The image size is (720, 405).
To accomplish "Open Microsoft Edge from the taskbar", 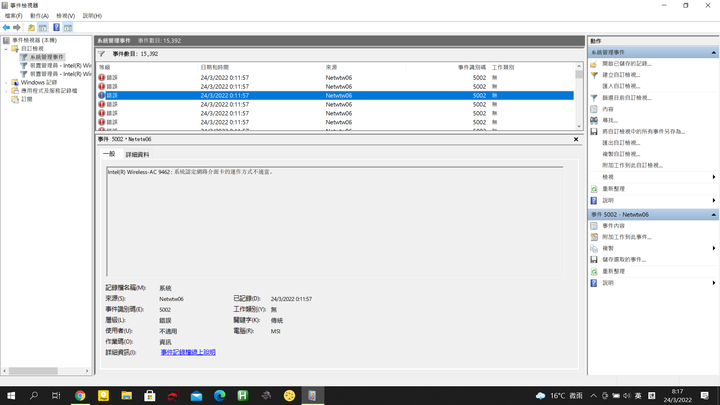I will [x=219, y=395].
